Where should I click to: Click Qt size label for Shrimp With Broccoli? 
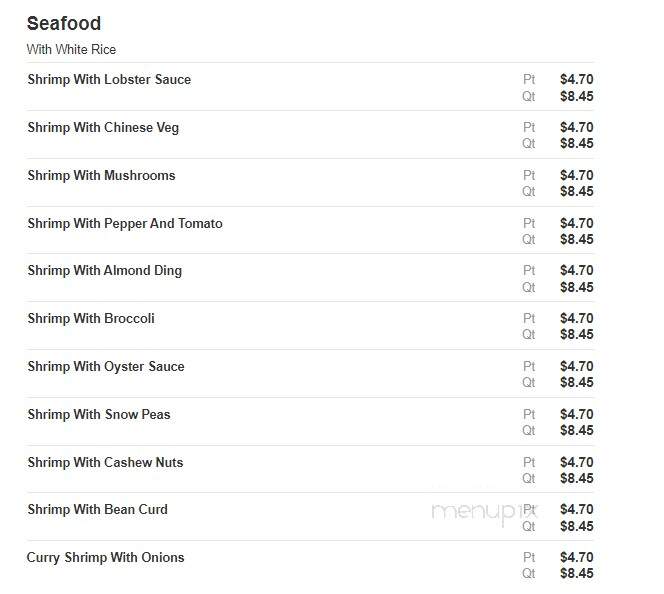[528, 334]
